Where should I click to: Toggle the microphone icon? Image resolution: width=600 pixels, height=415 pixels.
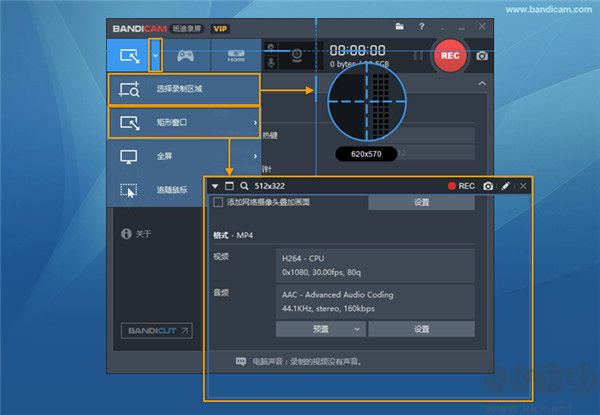[x=271, y=62]
